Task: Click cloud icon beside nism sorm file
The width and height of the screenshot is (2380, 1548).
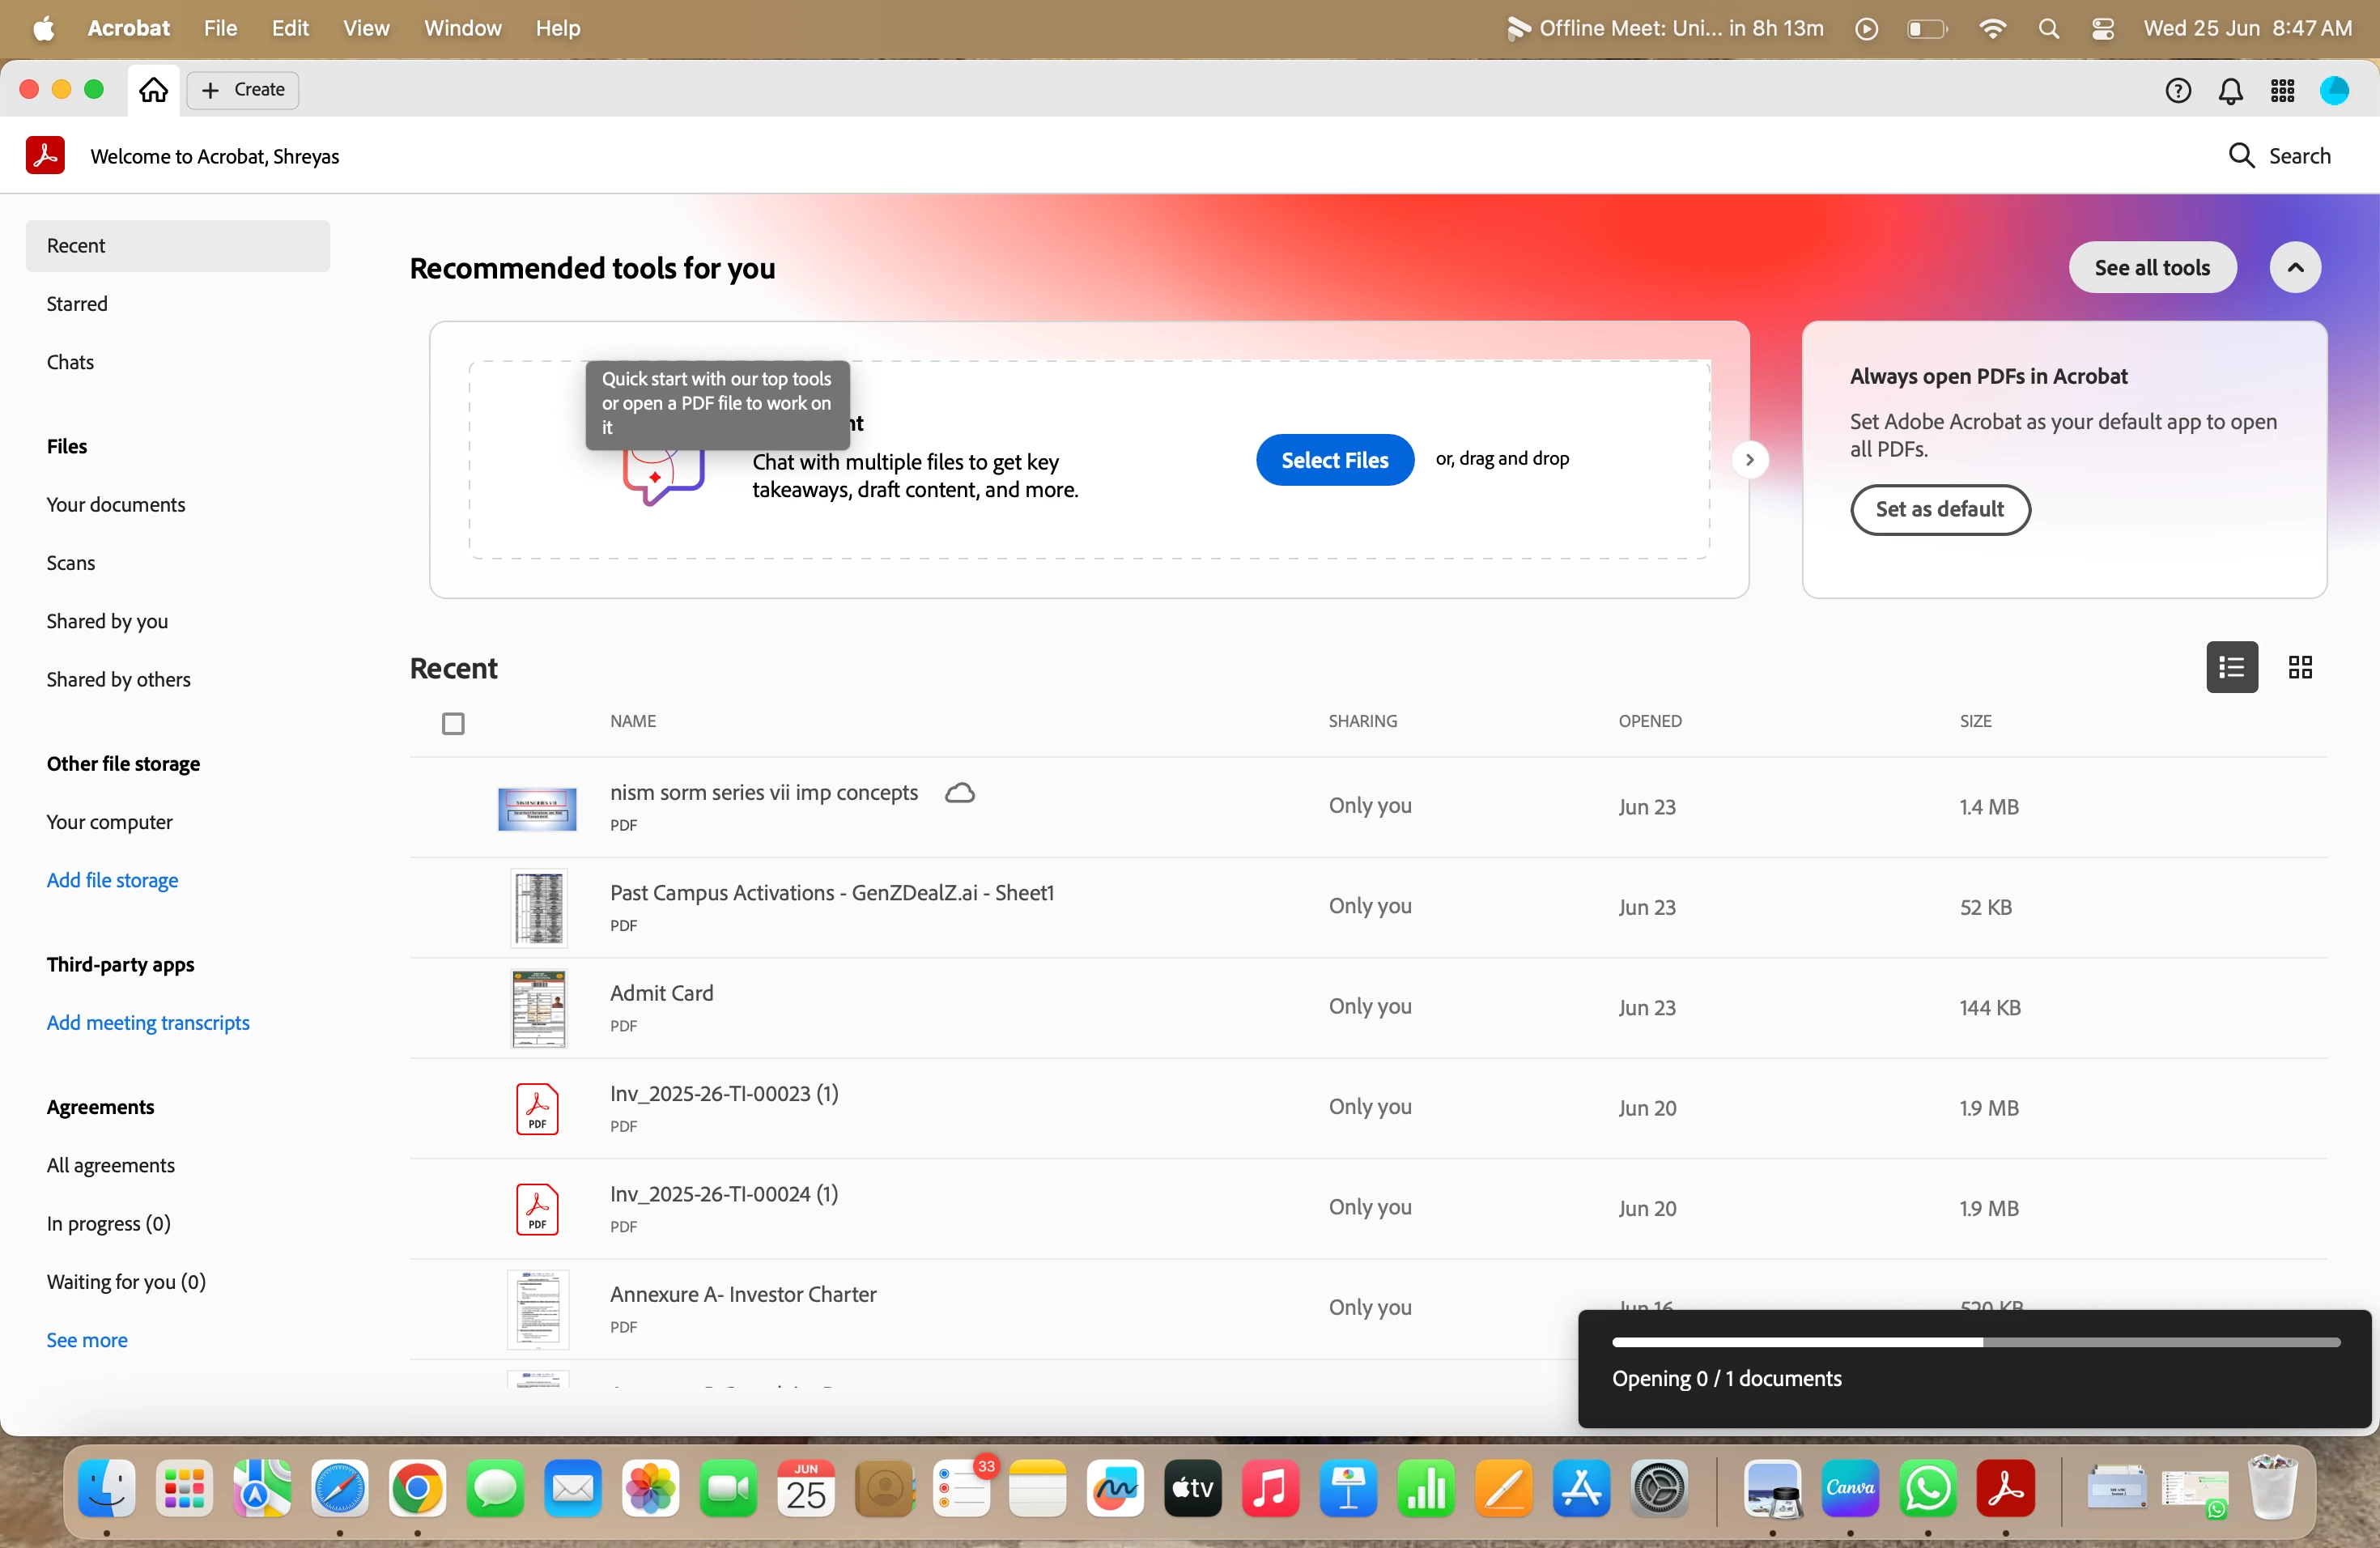Action: [959, 793]
